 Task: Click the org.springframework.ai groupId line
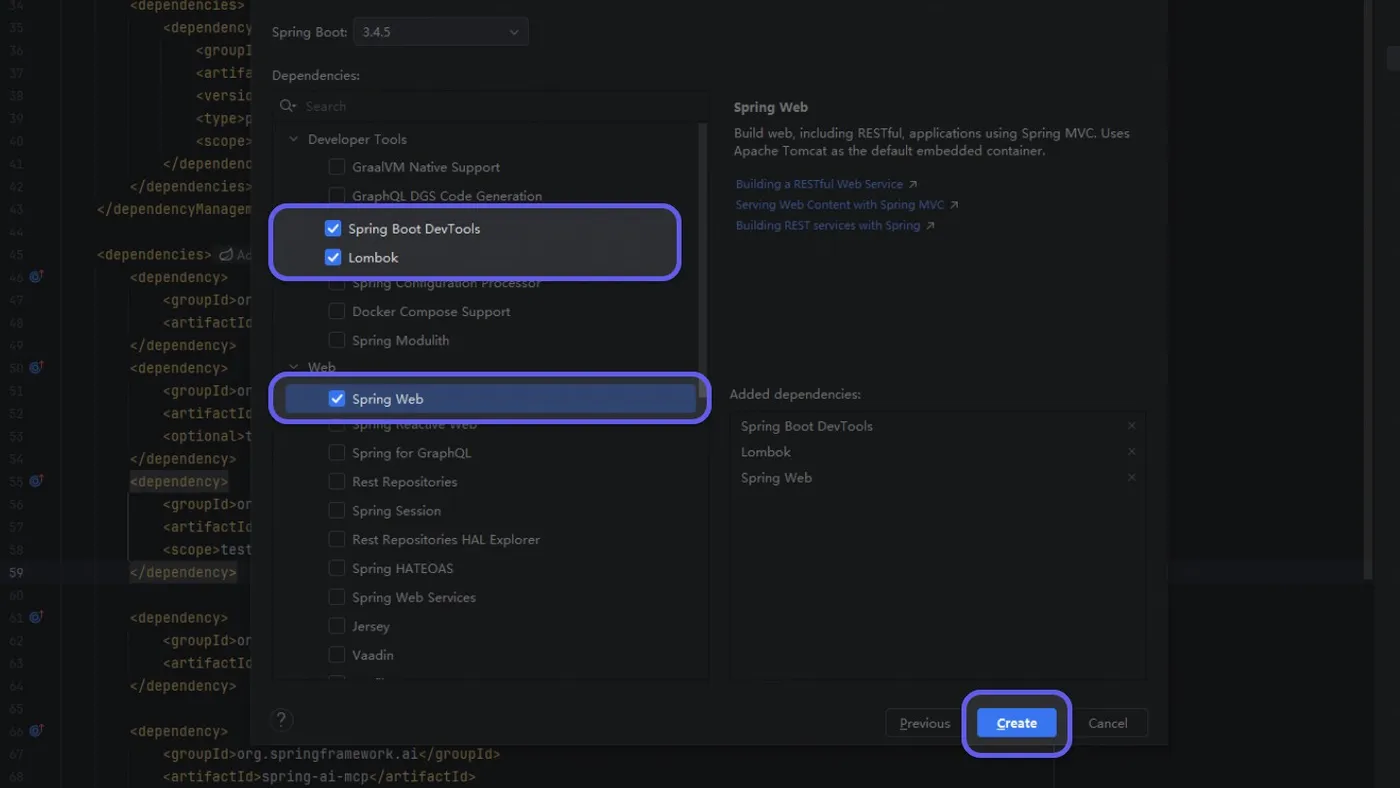point(331,754)
